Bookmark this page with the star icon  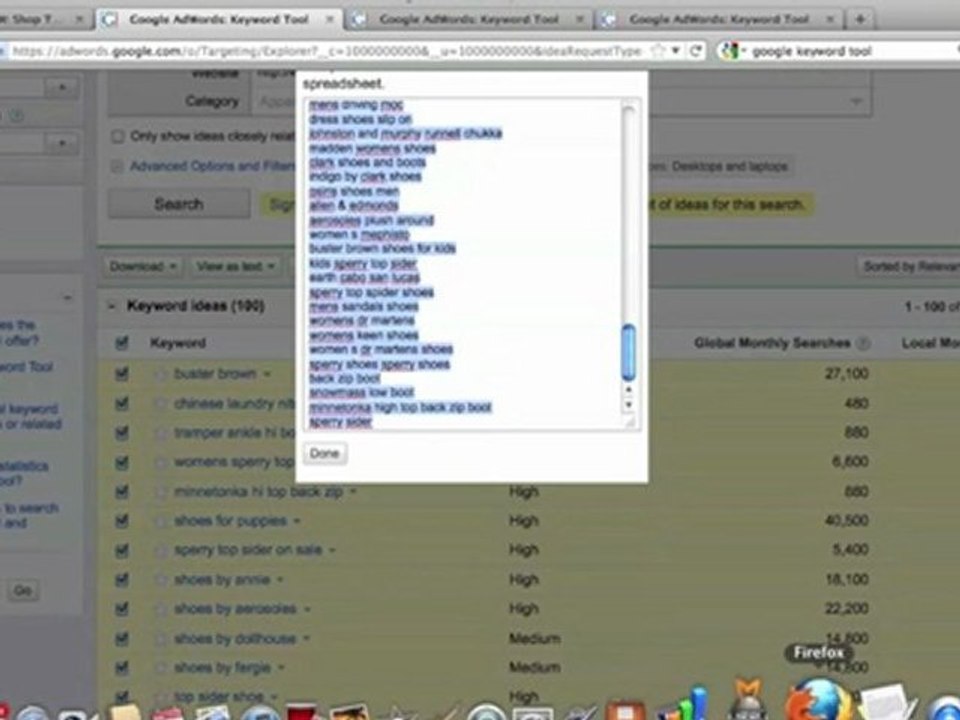tap(658, 51)
